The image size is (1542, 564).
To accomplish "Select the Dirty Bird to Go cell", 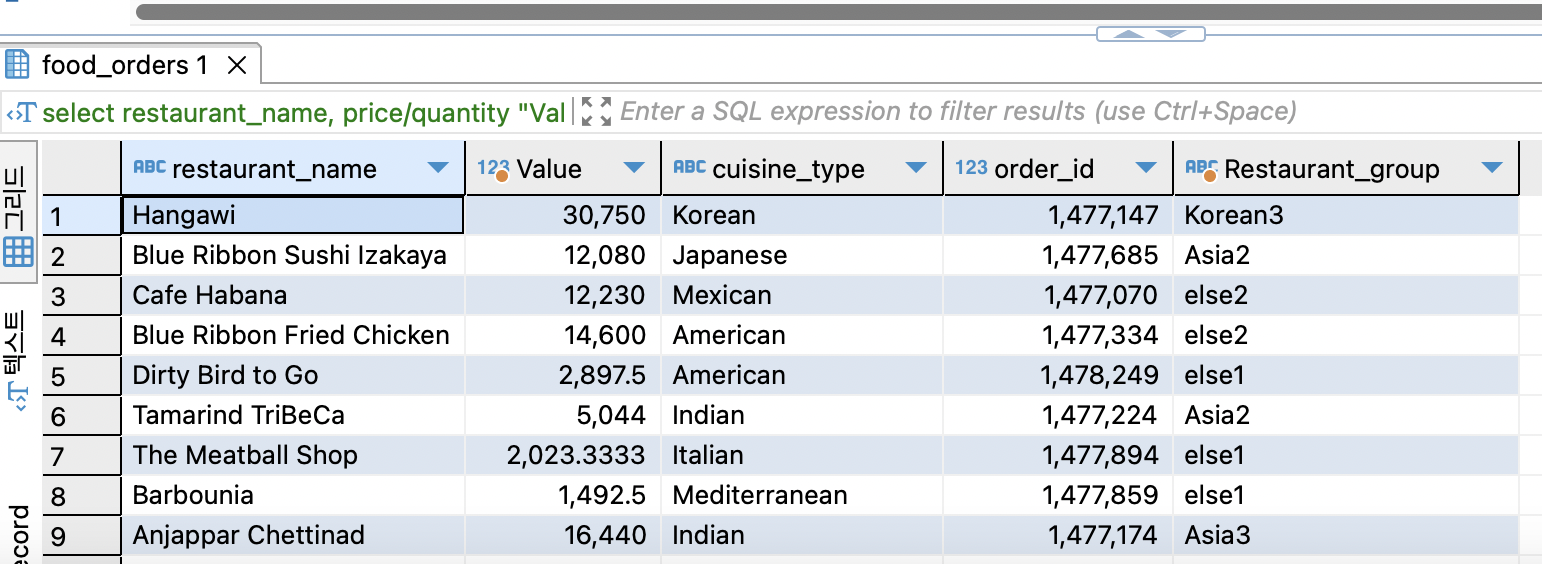I will (293, 375).
